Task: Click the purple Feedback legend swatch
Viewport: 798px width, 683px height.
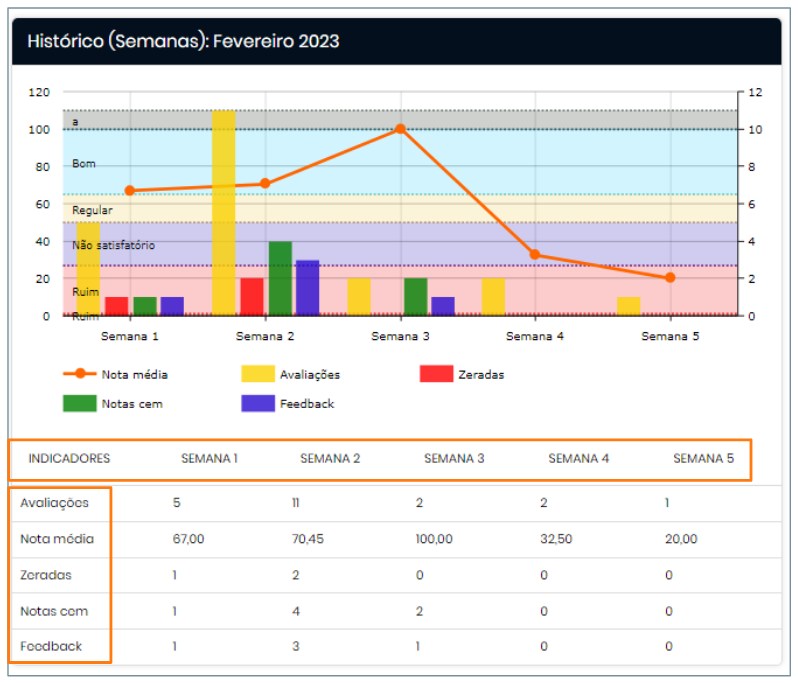Action: click(258, 404)
